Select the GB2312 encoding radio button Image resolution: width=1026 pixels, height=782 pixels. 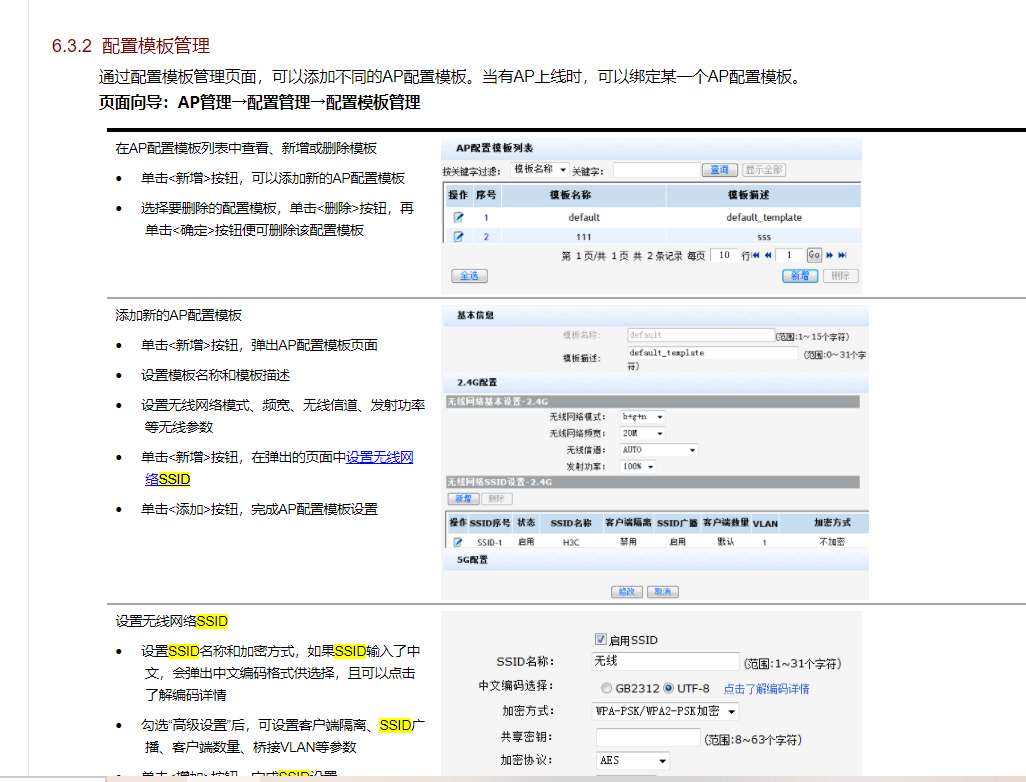click(x=607, y=688)
